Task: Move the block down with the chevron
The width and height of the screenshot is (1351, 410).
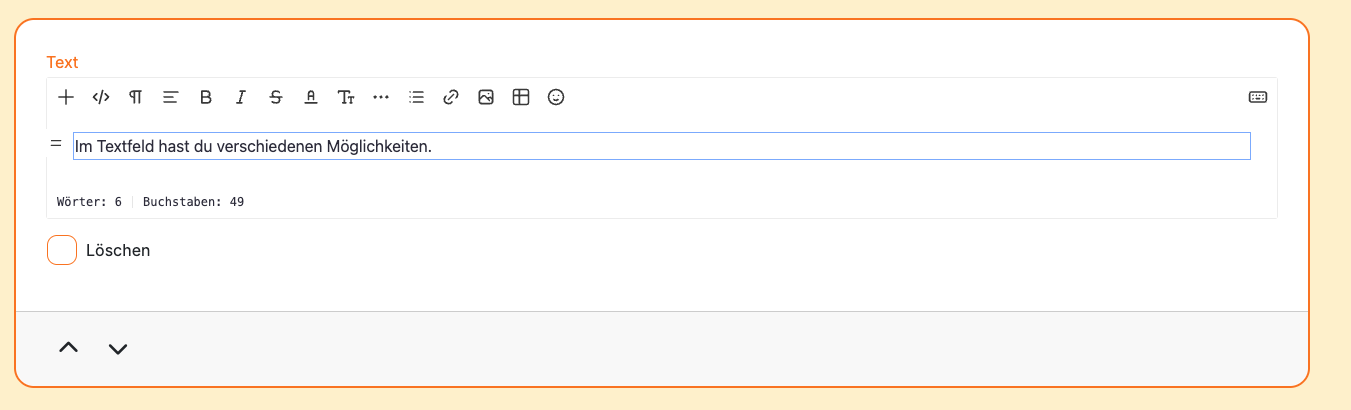Action: click(118, 348)
